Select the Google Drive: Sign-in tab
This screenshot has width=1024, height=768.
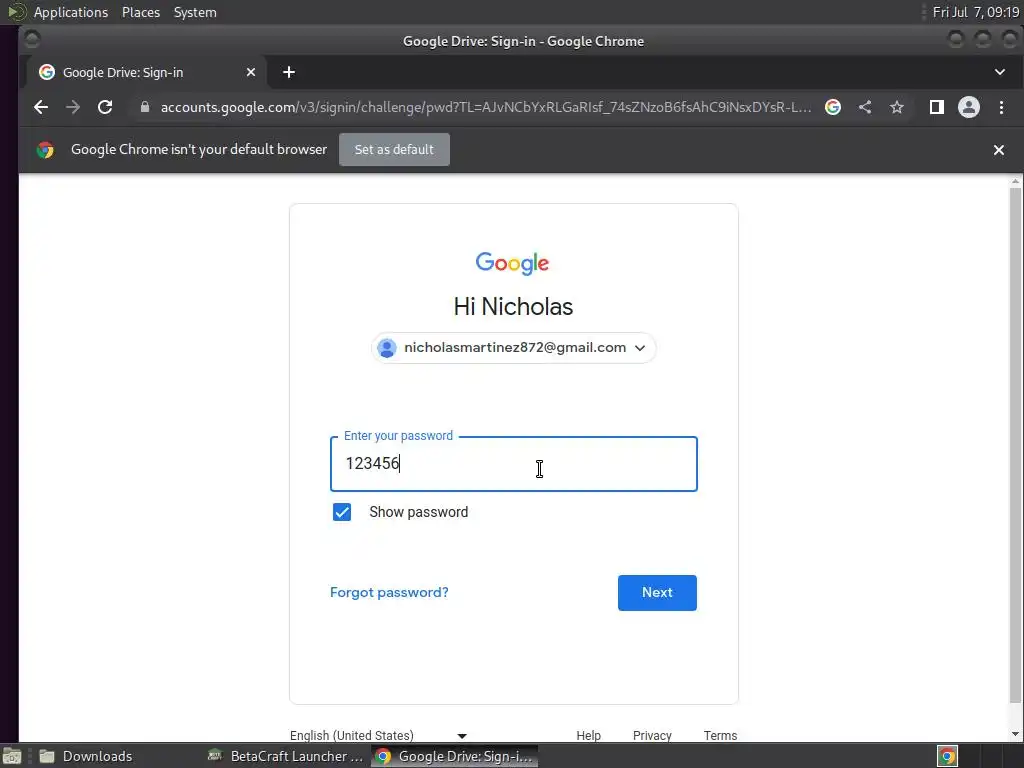146,72
